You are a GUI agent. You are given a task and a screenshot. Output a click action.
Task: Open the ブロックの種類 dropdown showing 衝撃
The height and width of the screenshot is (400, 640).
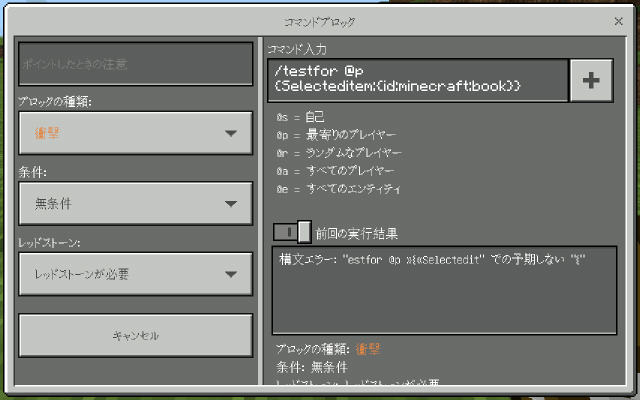pyautogui.click(x=136, y=133)
